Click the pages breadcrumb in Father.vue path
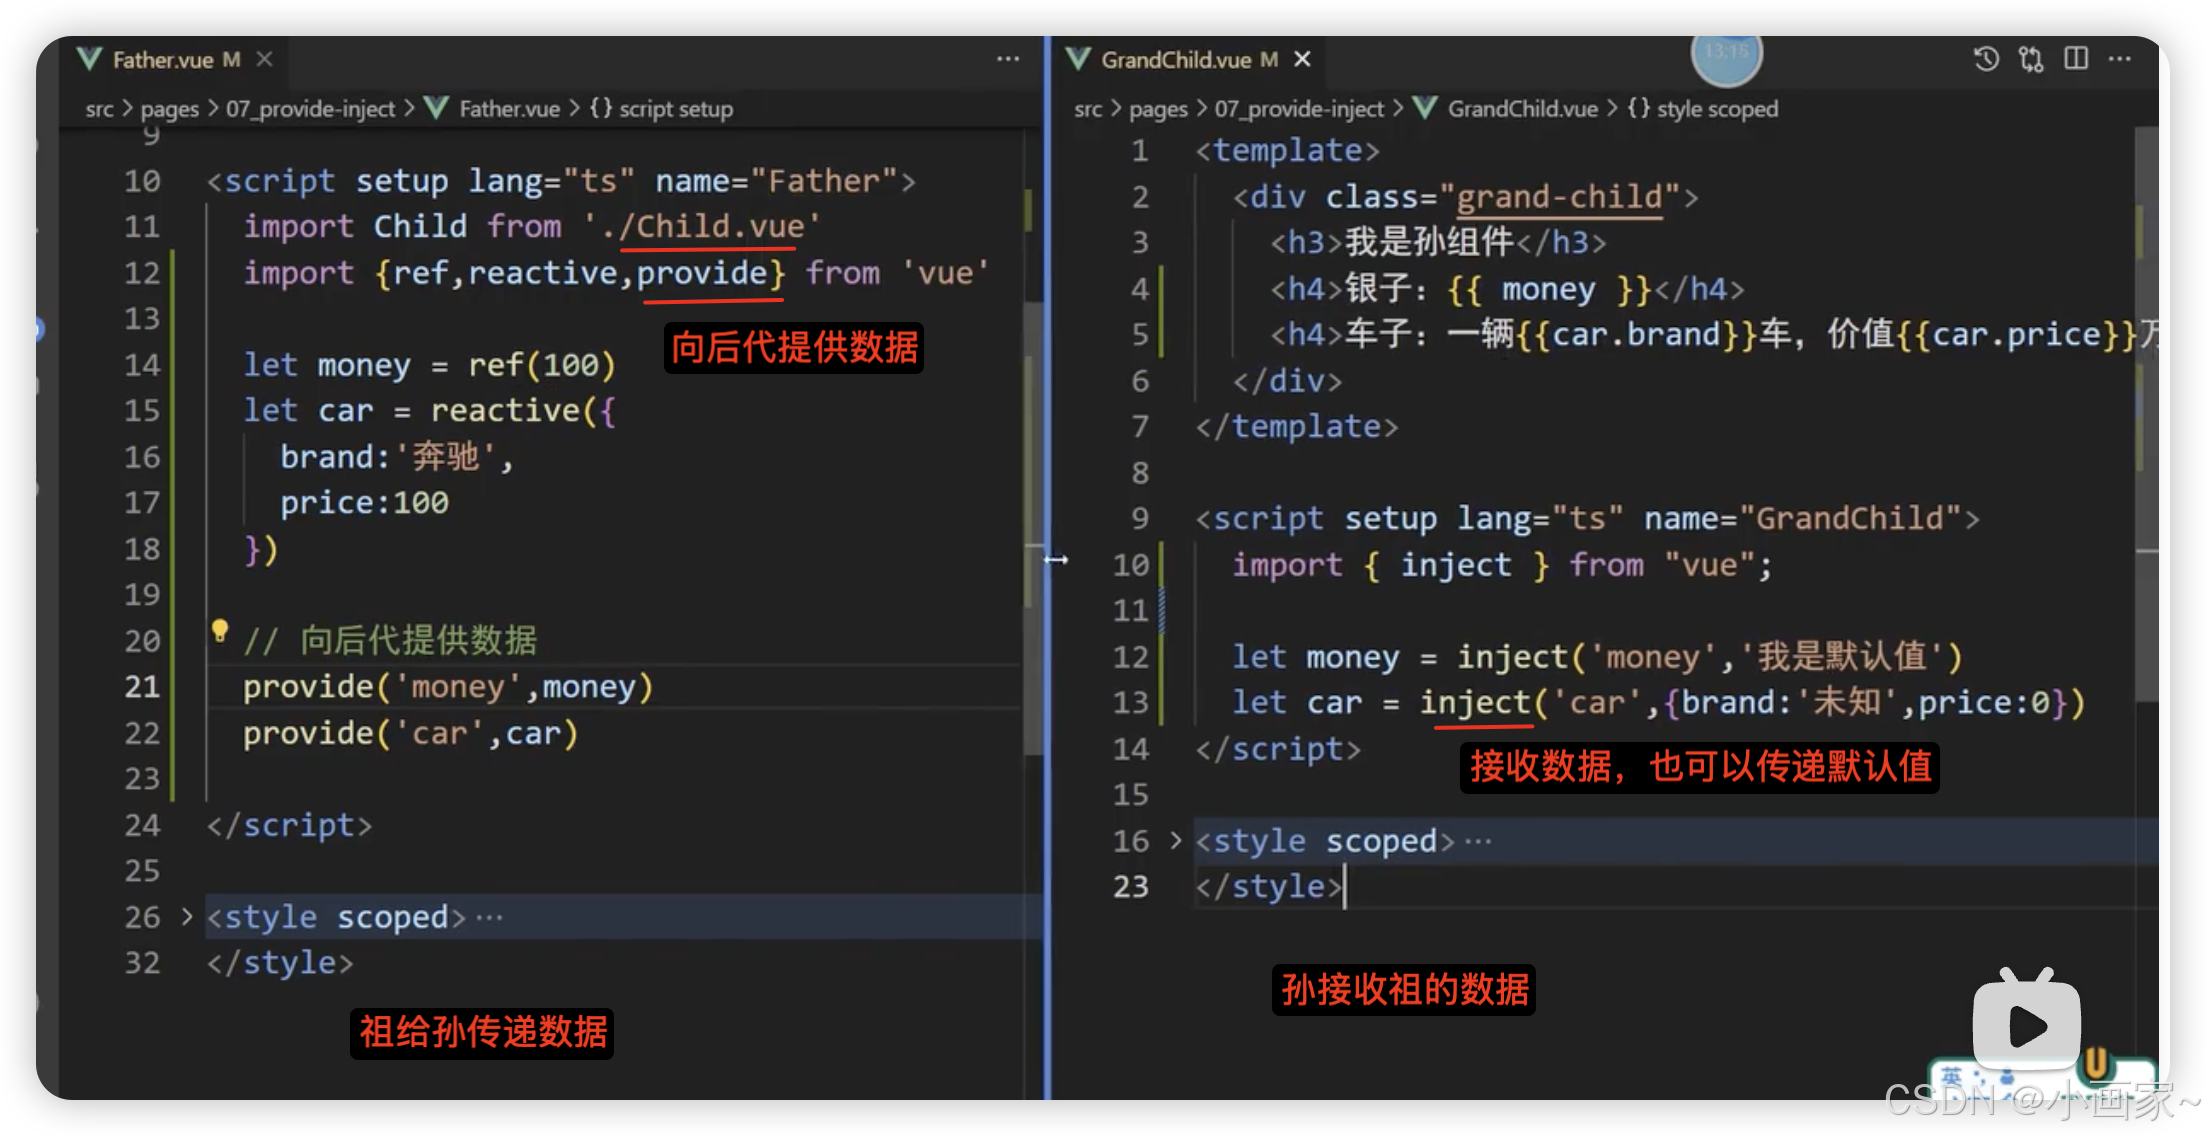 tap(169, 108)
